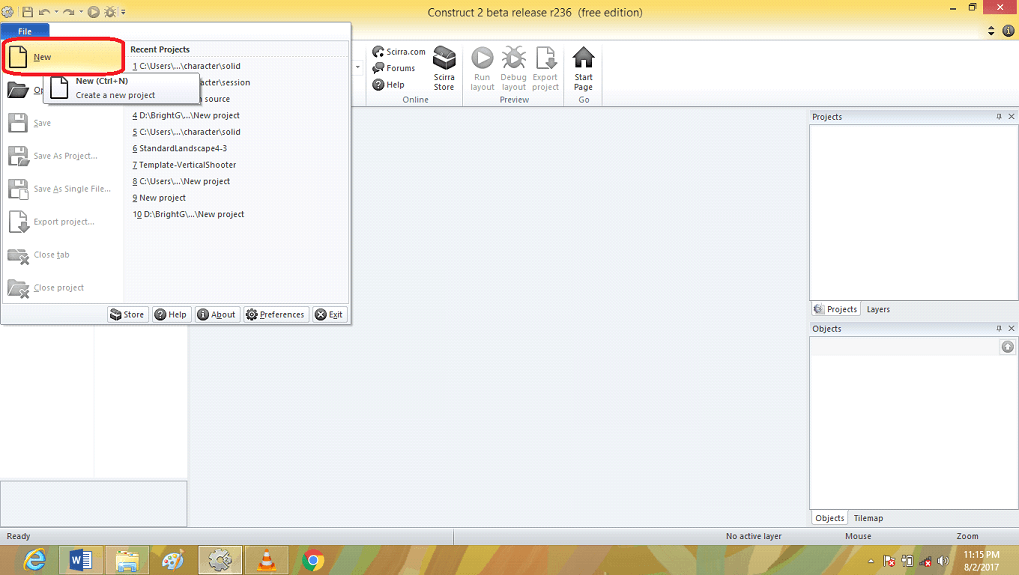Viewport: 1019px width, 575px height.
Task: Click the Export project ribbon button
Action: tap(545, 68)
